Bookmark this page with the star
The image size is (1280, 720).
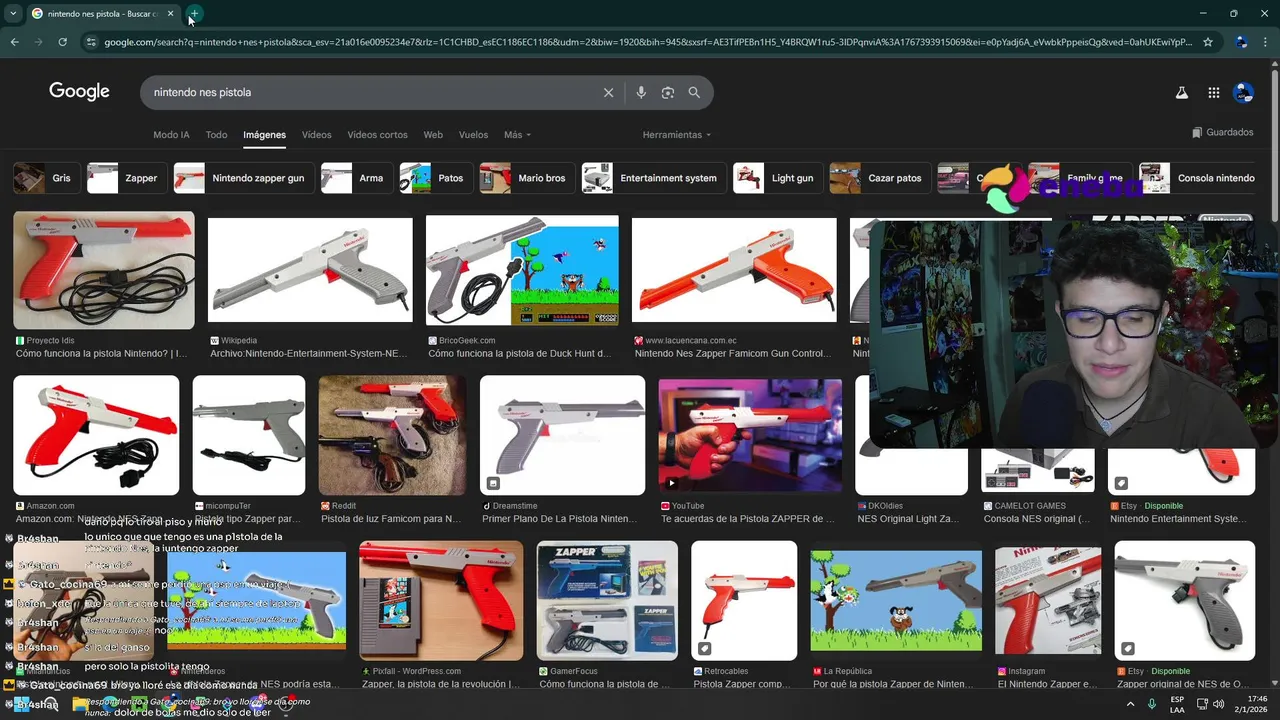click(x=1208, y=42)
